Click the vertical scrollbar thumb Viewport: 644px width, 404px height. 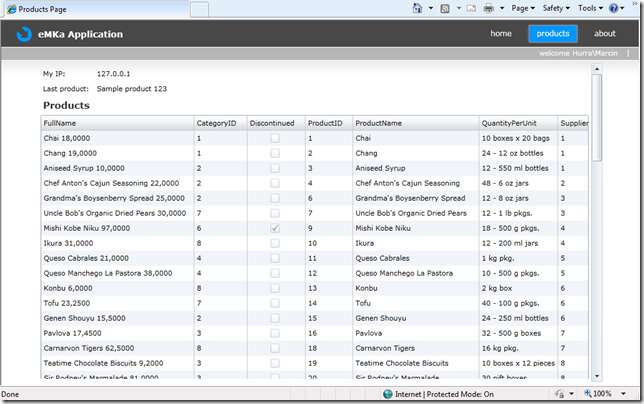coord(597,118)
